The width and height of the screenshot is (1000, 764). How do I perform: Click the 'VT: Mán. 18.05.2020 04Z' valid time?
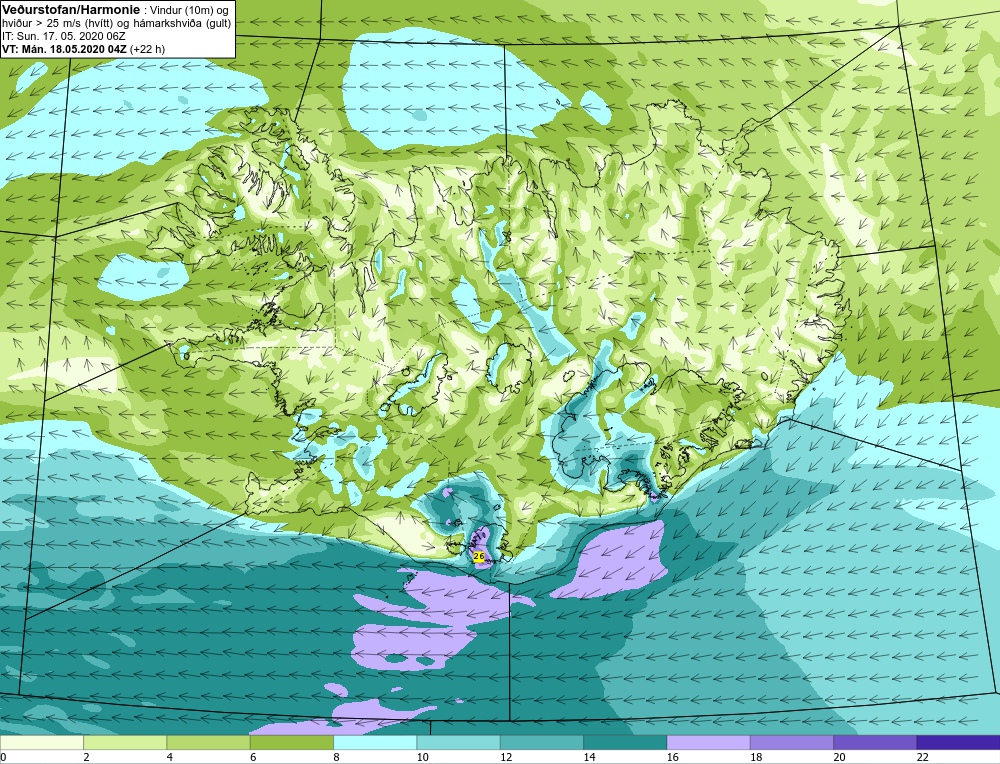coord(64,49)
